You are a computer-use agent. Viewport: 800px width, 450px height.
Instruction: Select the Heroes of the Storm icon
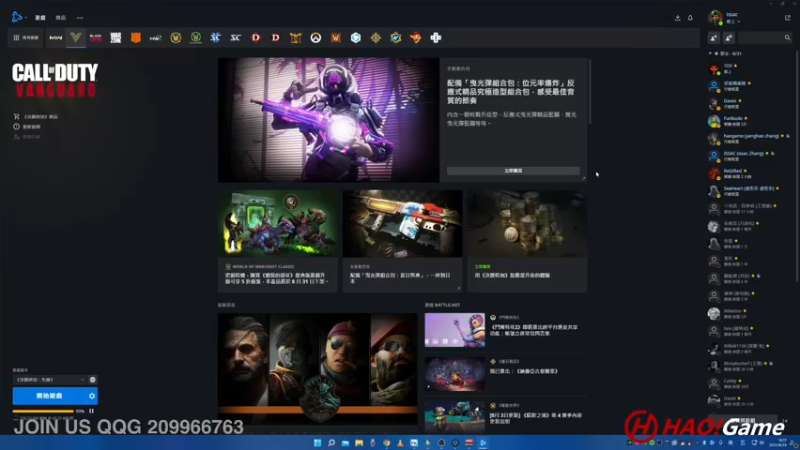356,38
